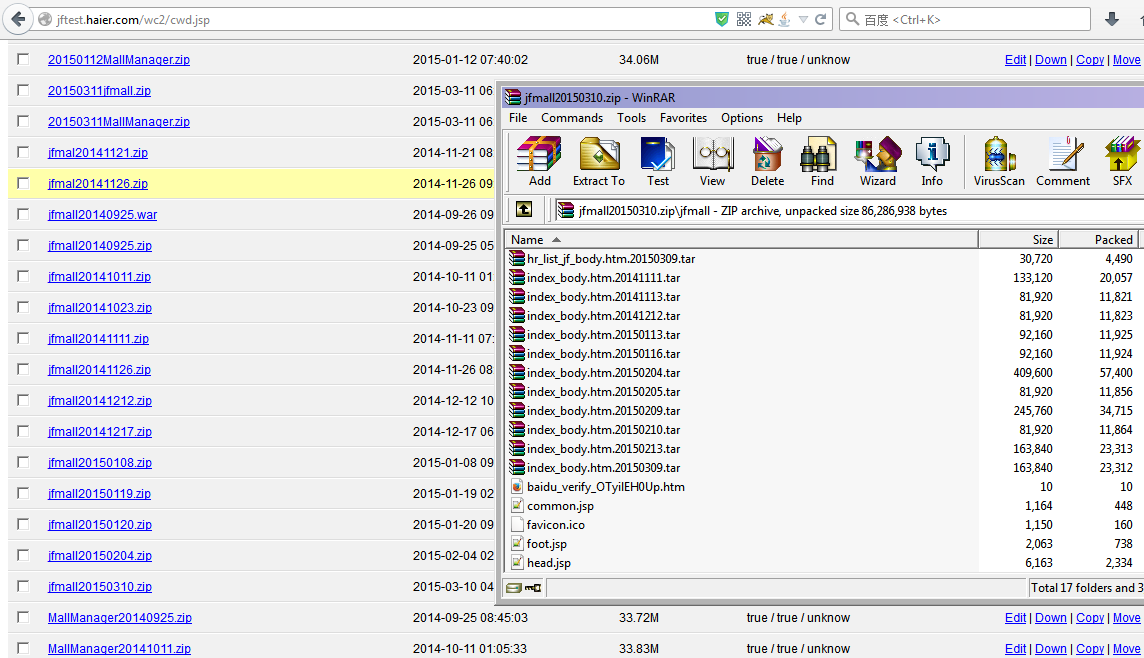The width and height of the screenshot is (1144, 658).
Task: Click the Test archive toolbar icon
Action: [x=657, y=161]
